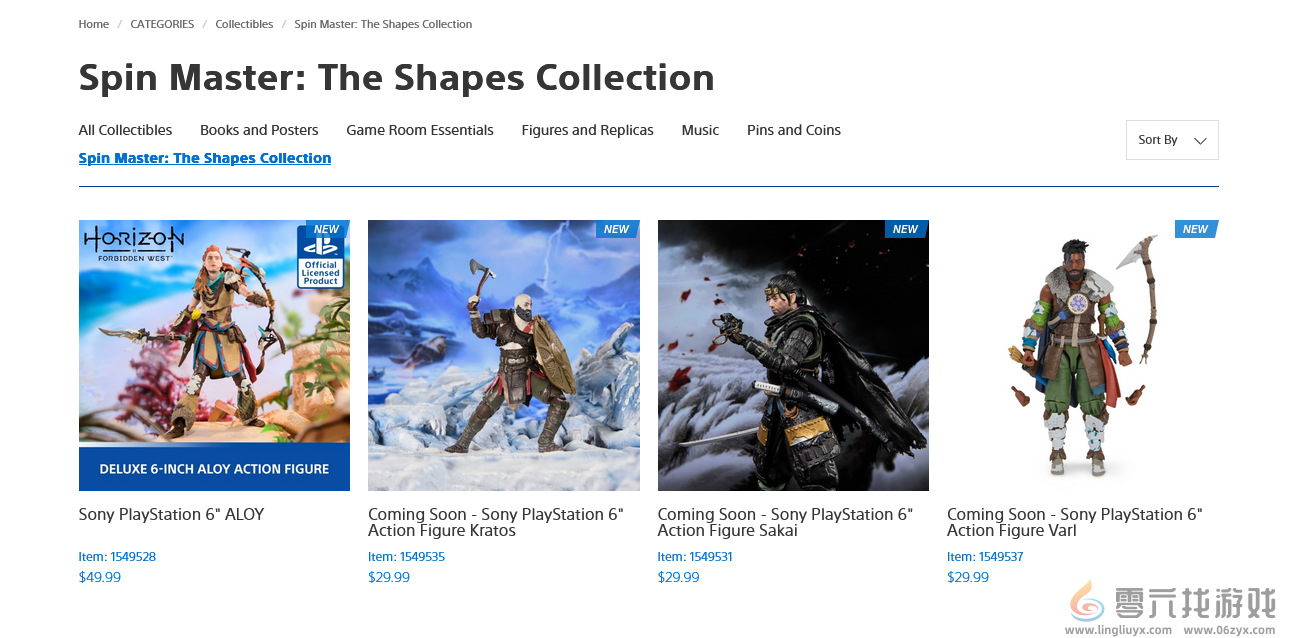Click the active Spin Master: The Shapes Collection link
Viewport: 1292px width, 638px height.
pos(205,158)
